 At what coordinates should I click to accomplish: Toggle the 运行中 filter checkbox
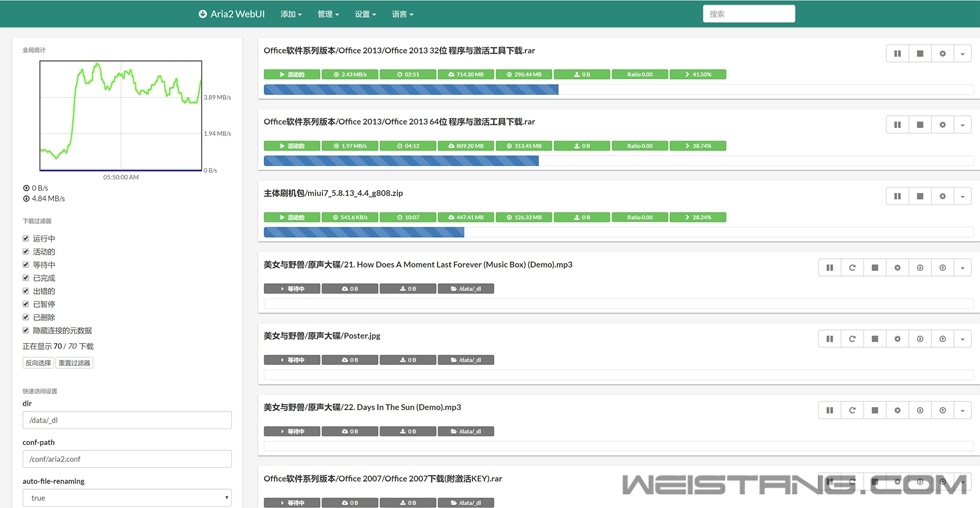tap(26, 238)
